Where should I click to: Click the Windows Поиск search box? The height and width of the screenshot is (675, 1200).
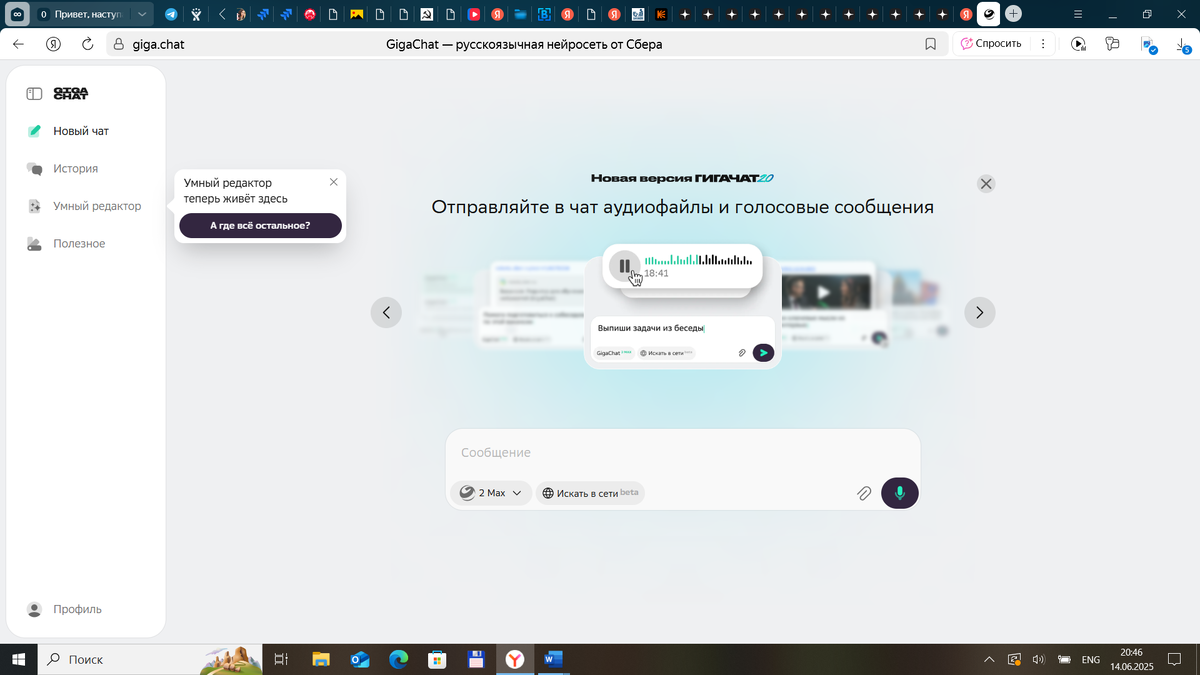point(150,659)
